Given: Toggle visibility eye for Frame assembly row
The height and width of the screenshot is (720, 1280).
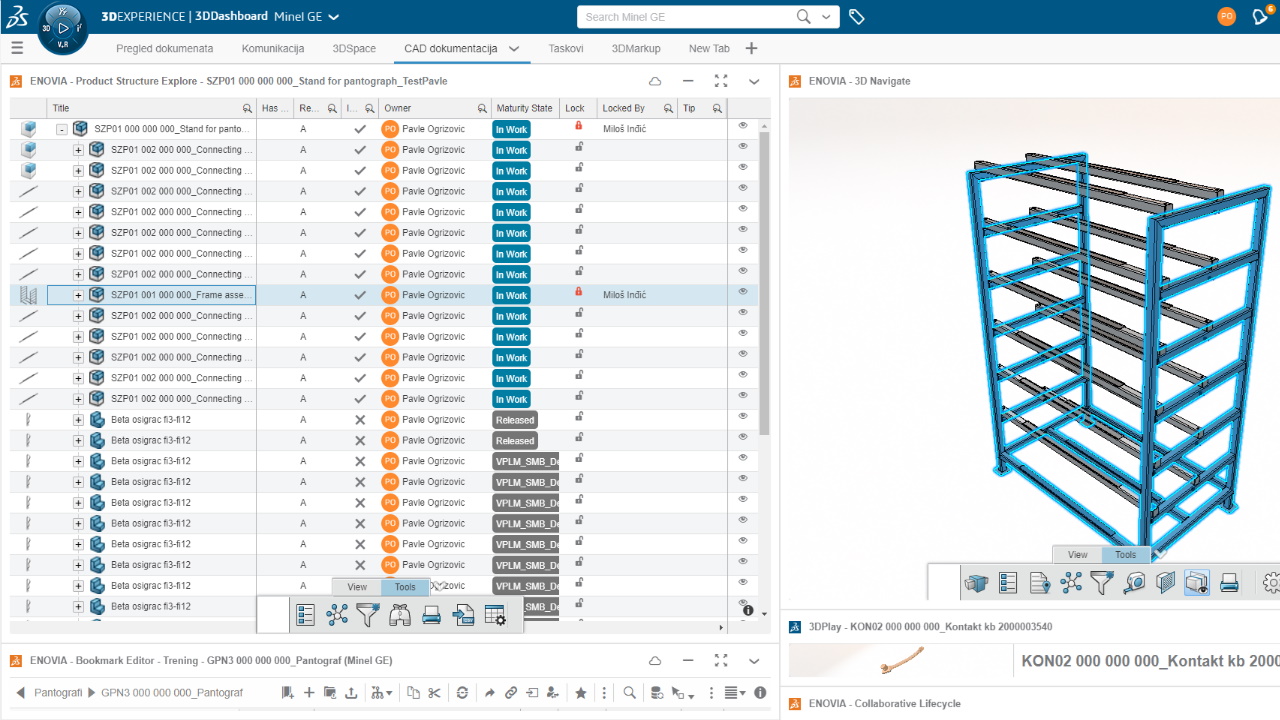Looking at the screenshot, I should (743, 292).
